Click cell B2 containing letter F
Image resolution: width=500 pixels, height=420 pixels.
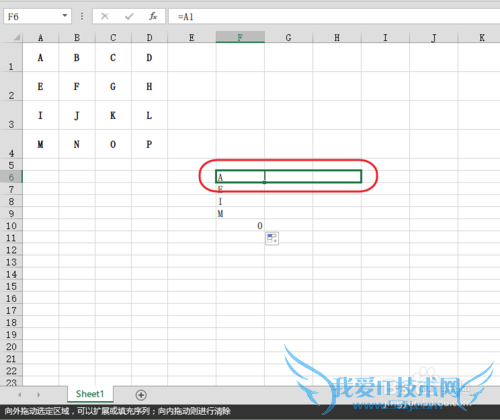77,86
